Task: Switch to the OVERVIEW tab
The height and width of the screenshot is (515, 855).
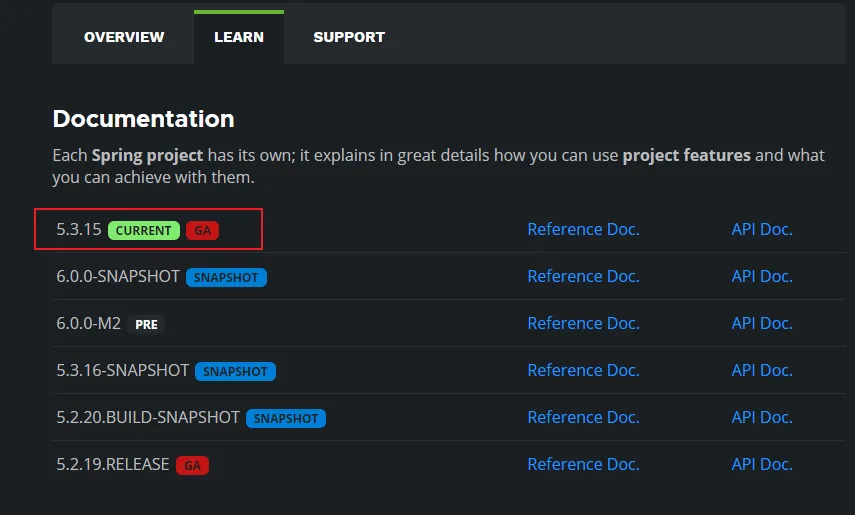Action: coord(124,37)
